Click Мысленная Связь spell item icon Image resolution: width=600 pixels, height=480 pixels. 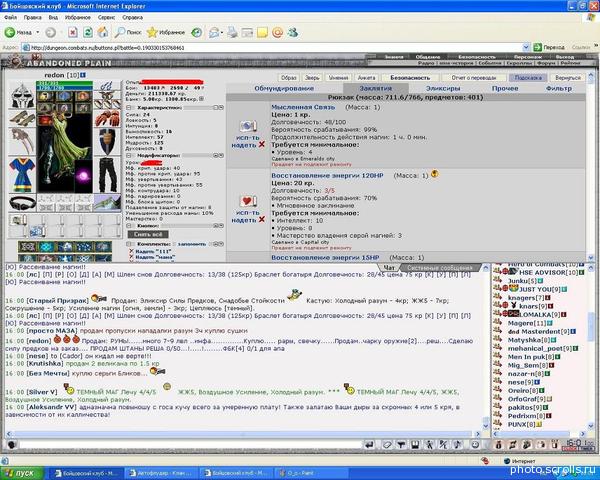(x=248, y=126)
